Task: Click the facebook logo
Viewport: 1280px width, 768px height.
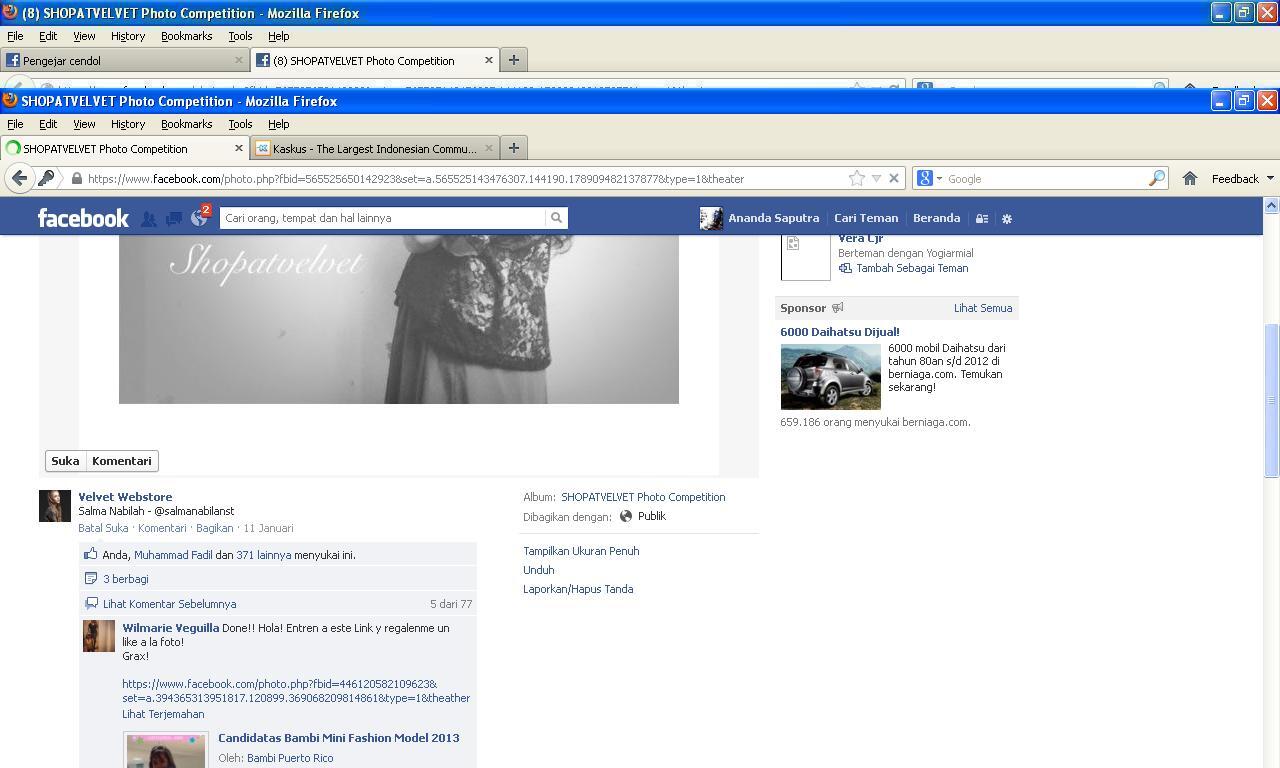Action: (83, 217)
